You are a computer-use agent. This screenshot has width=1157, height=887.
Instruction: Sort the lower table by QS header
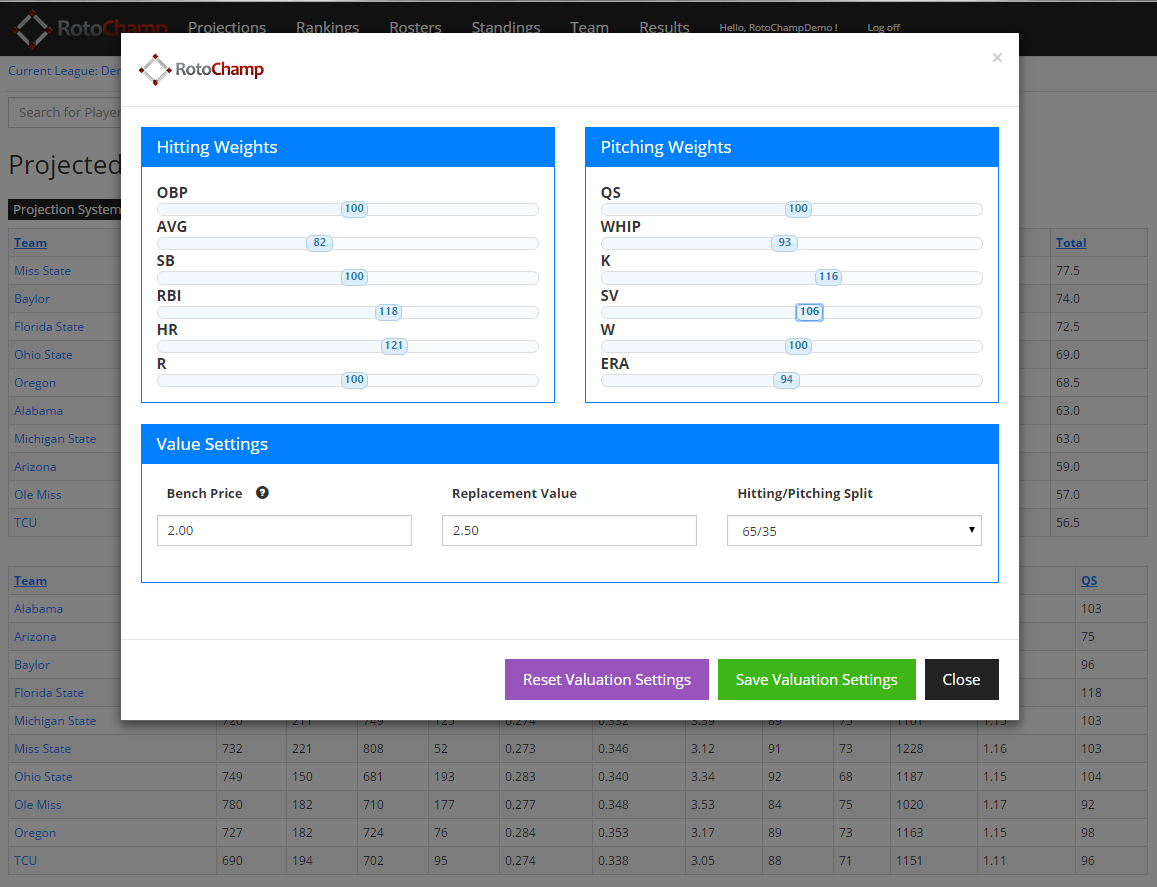tap(1089, 581)
